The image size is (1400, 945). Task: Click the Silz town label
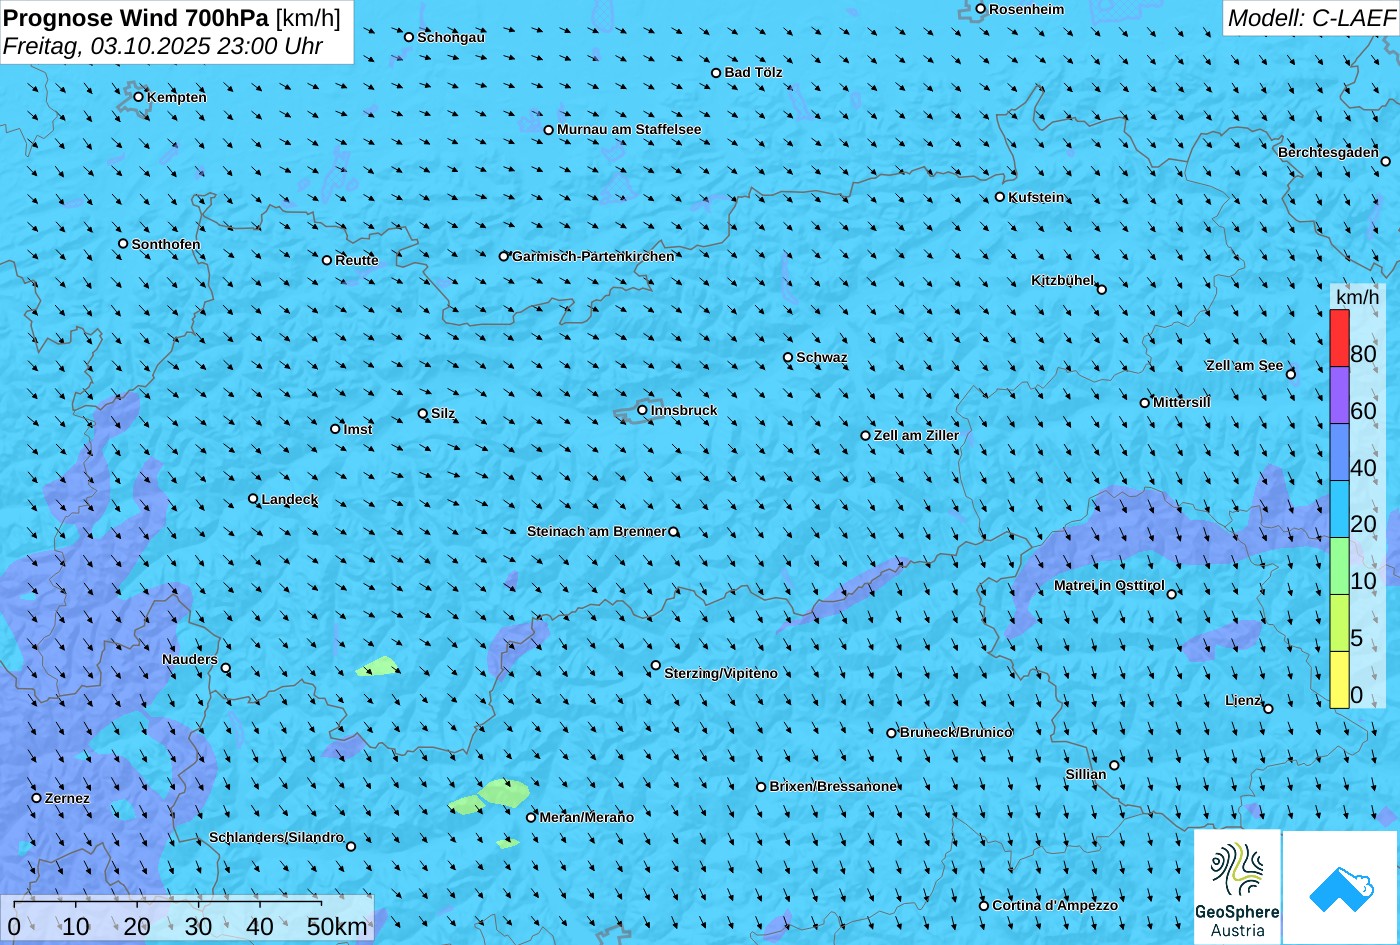coord(443,414)
